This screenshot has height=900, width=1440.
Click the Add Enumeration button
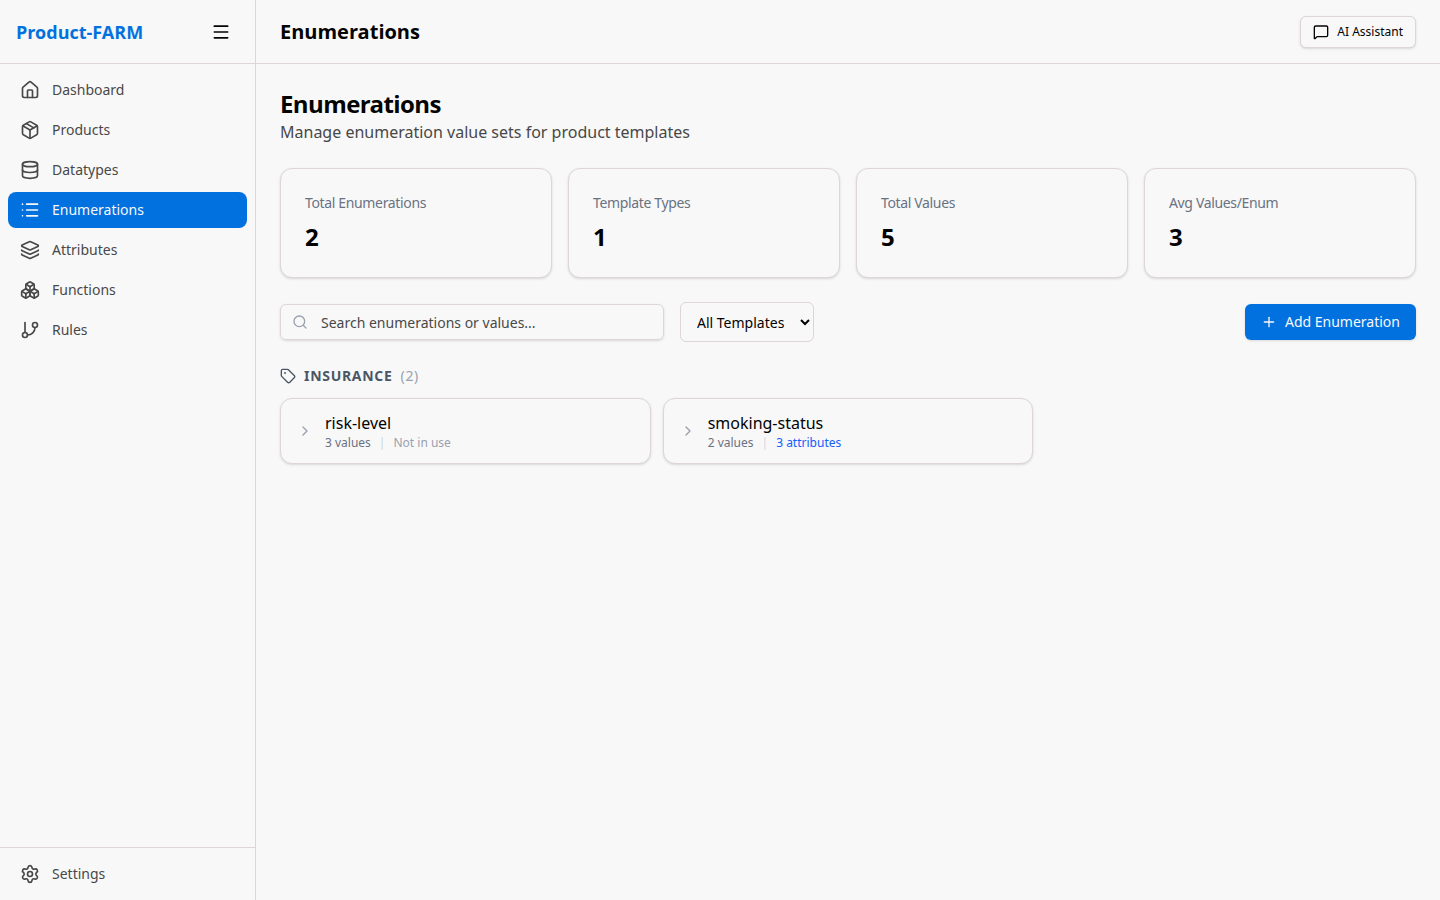(1330, 322)
